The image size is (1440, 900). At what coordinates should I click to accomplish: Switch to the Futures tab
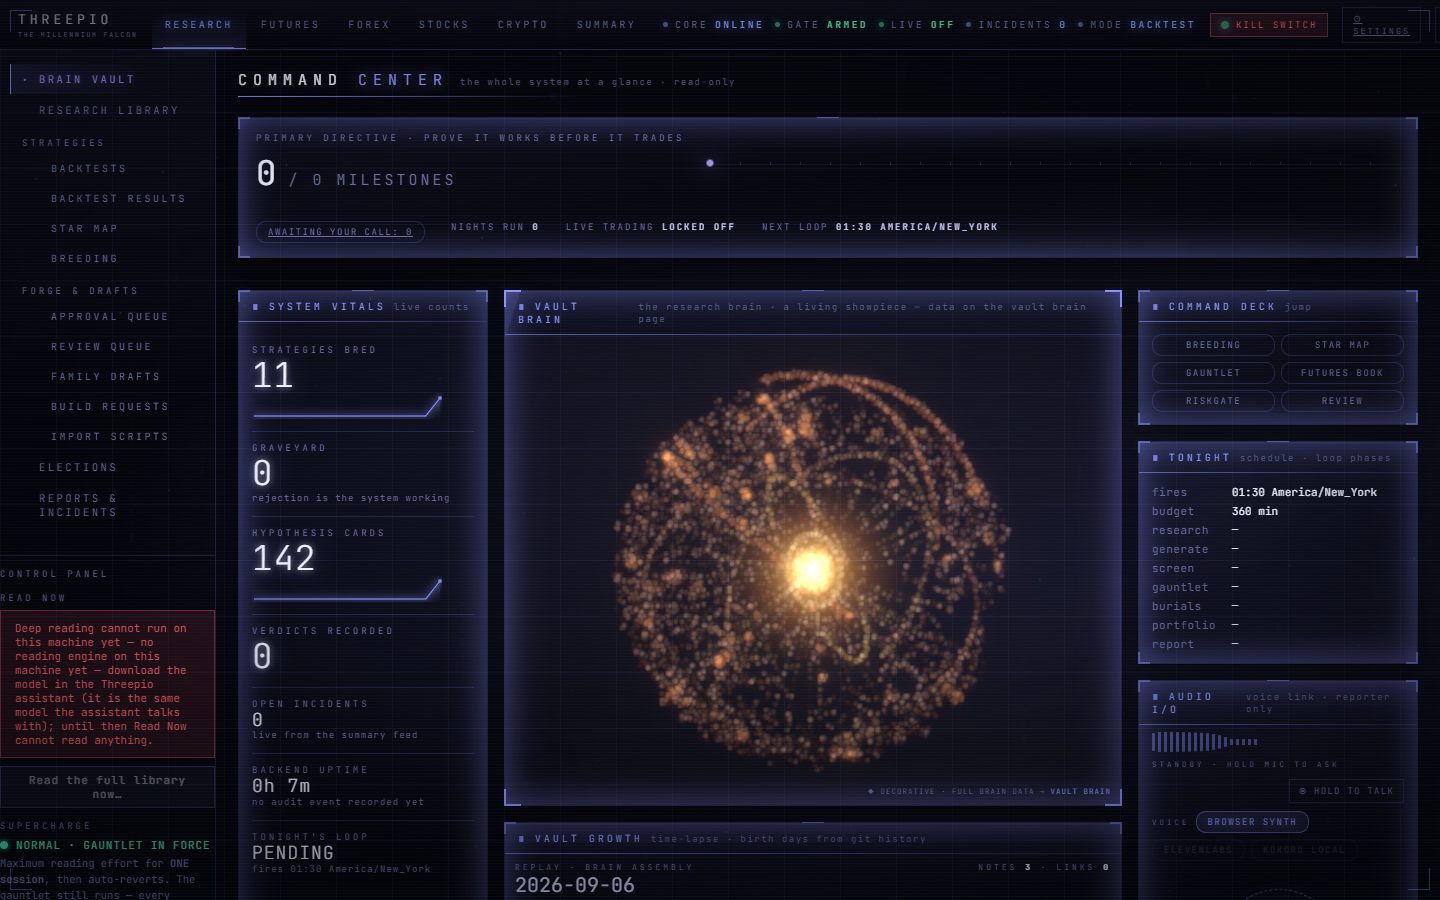point(290,25)
